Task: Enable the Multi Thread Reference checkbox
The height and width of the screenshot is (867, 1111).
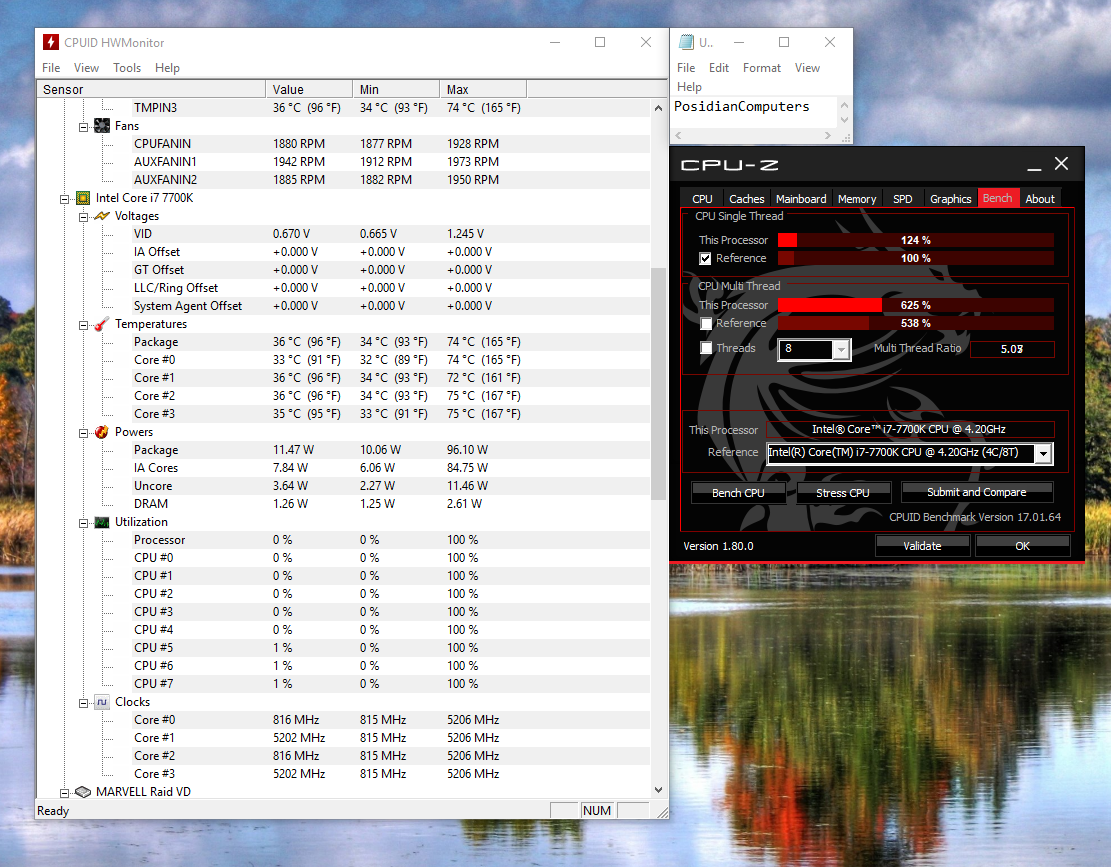Action: click(705, 324)
